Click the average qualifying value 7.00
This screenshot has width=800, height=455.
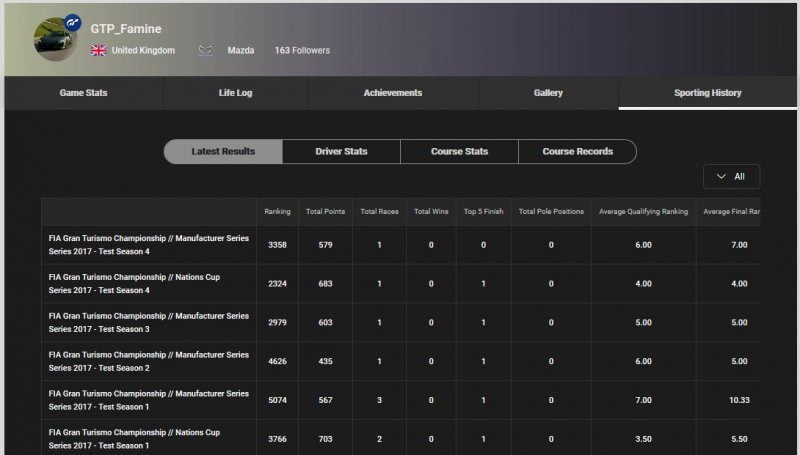pos(643,400)
